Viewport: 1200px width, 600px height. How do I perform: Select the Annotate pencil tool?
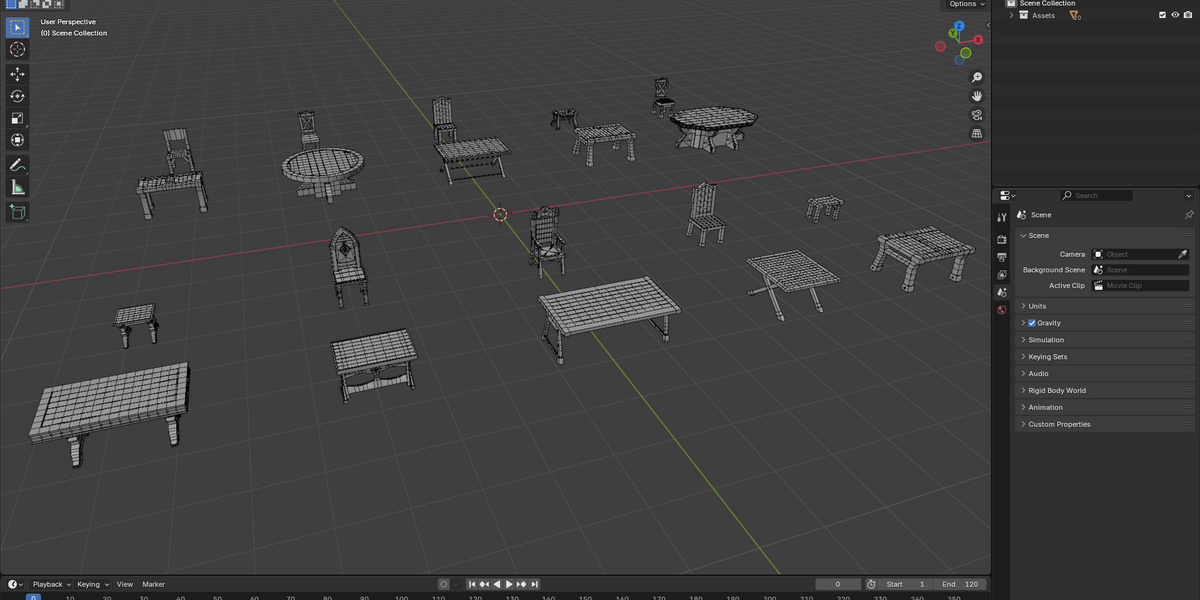pos(18,165)
